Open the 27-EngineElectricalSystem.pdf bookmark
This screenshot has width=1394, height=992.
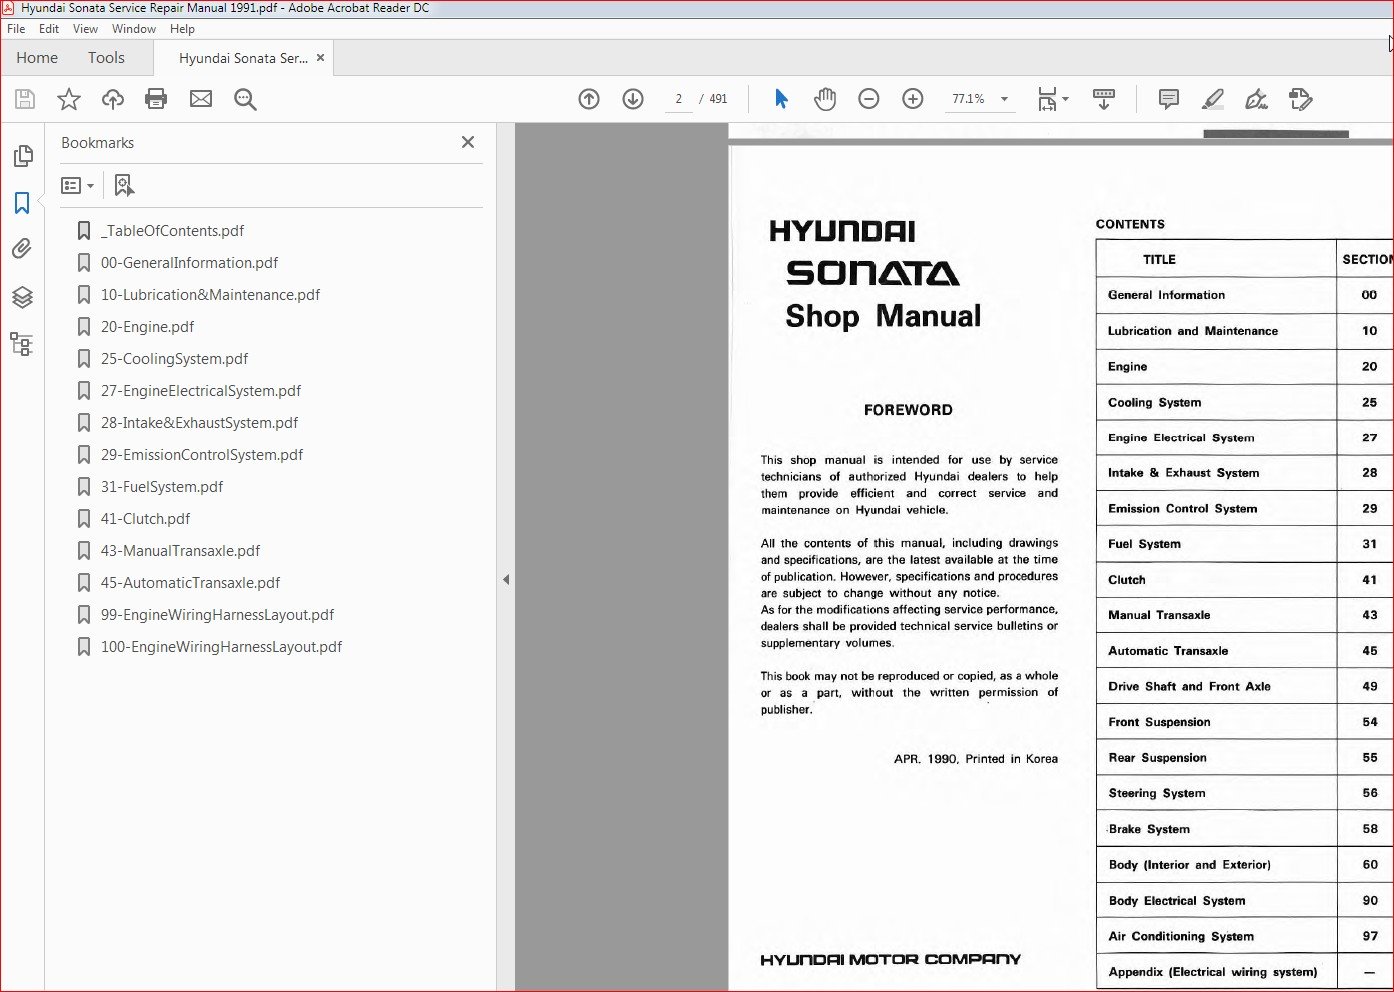coord(200,391)
